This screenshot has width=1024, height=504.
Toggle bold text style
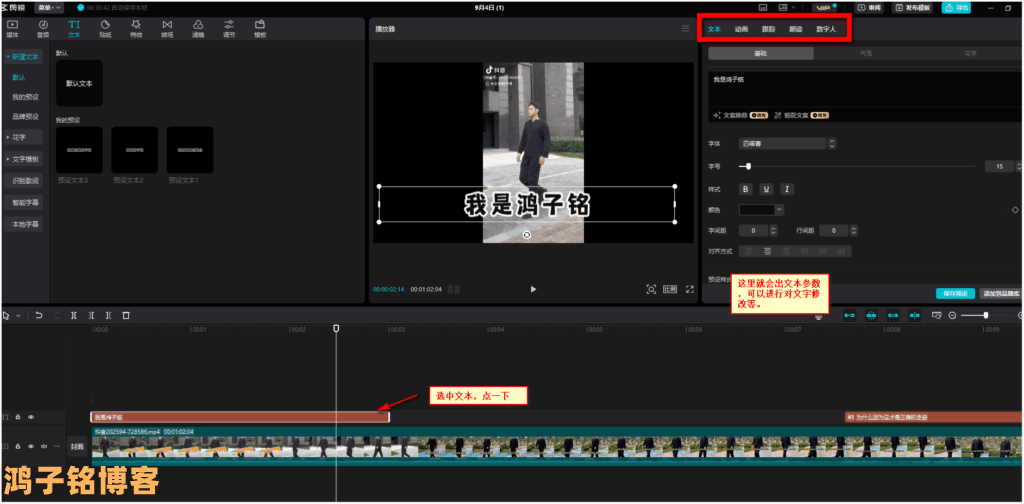point(745,188)
